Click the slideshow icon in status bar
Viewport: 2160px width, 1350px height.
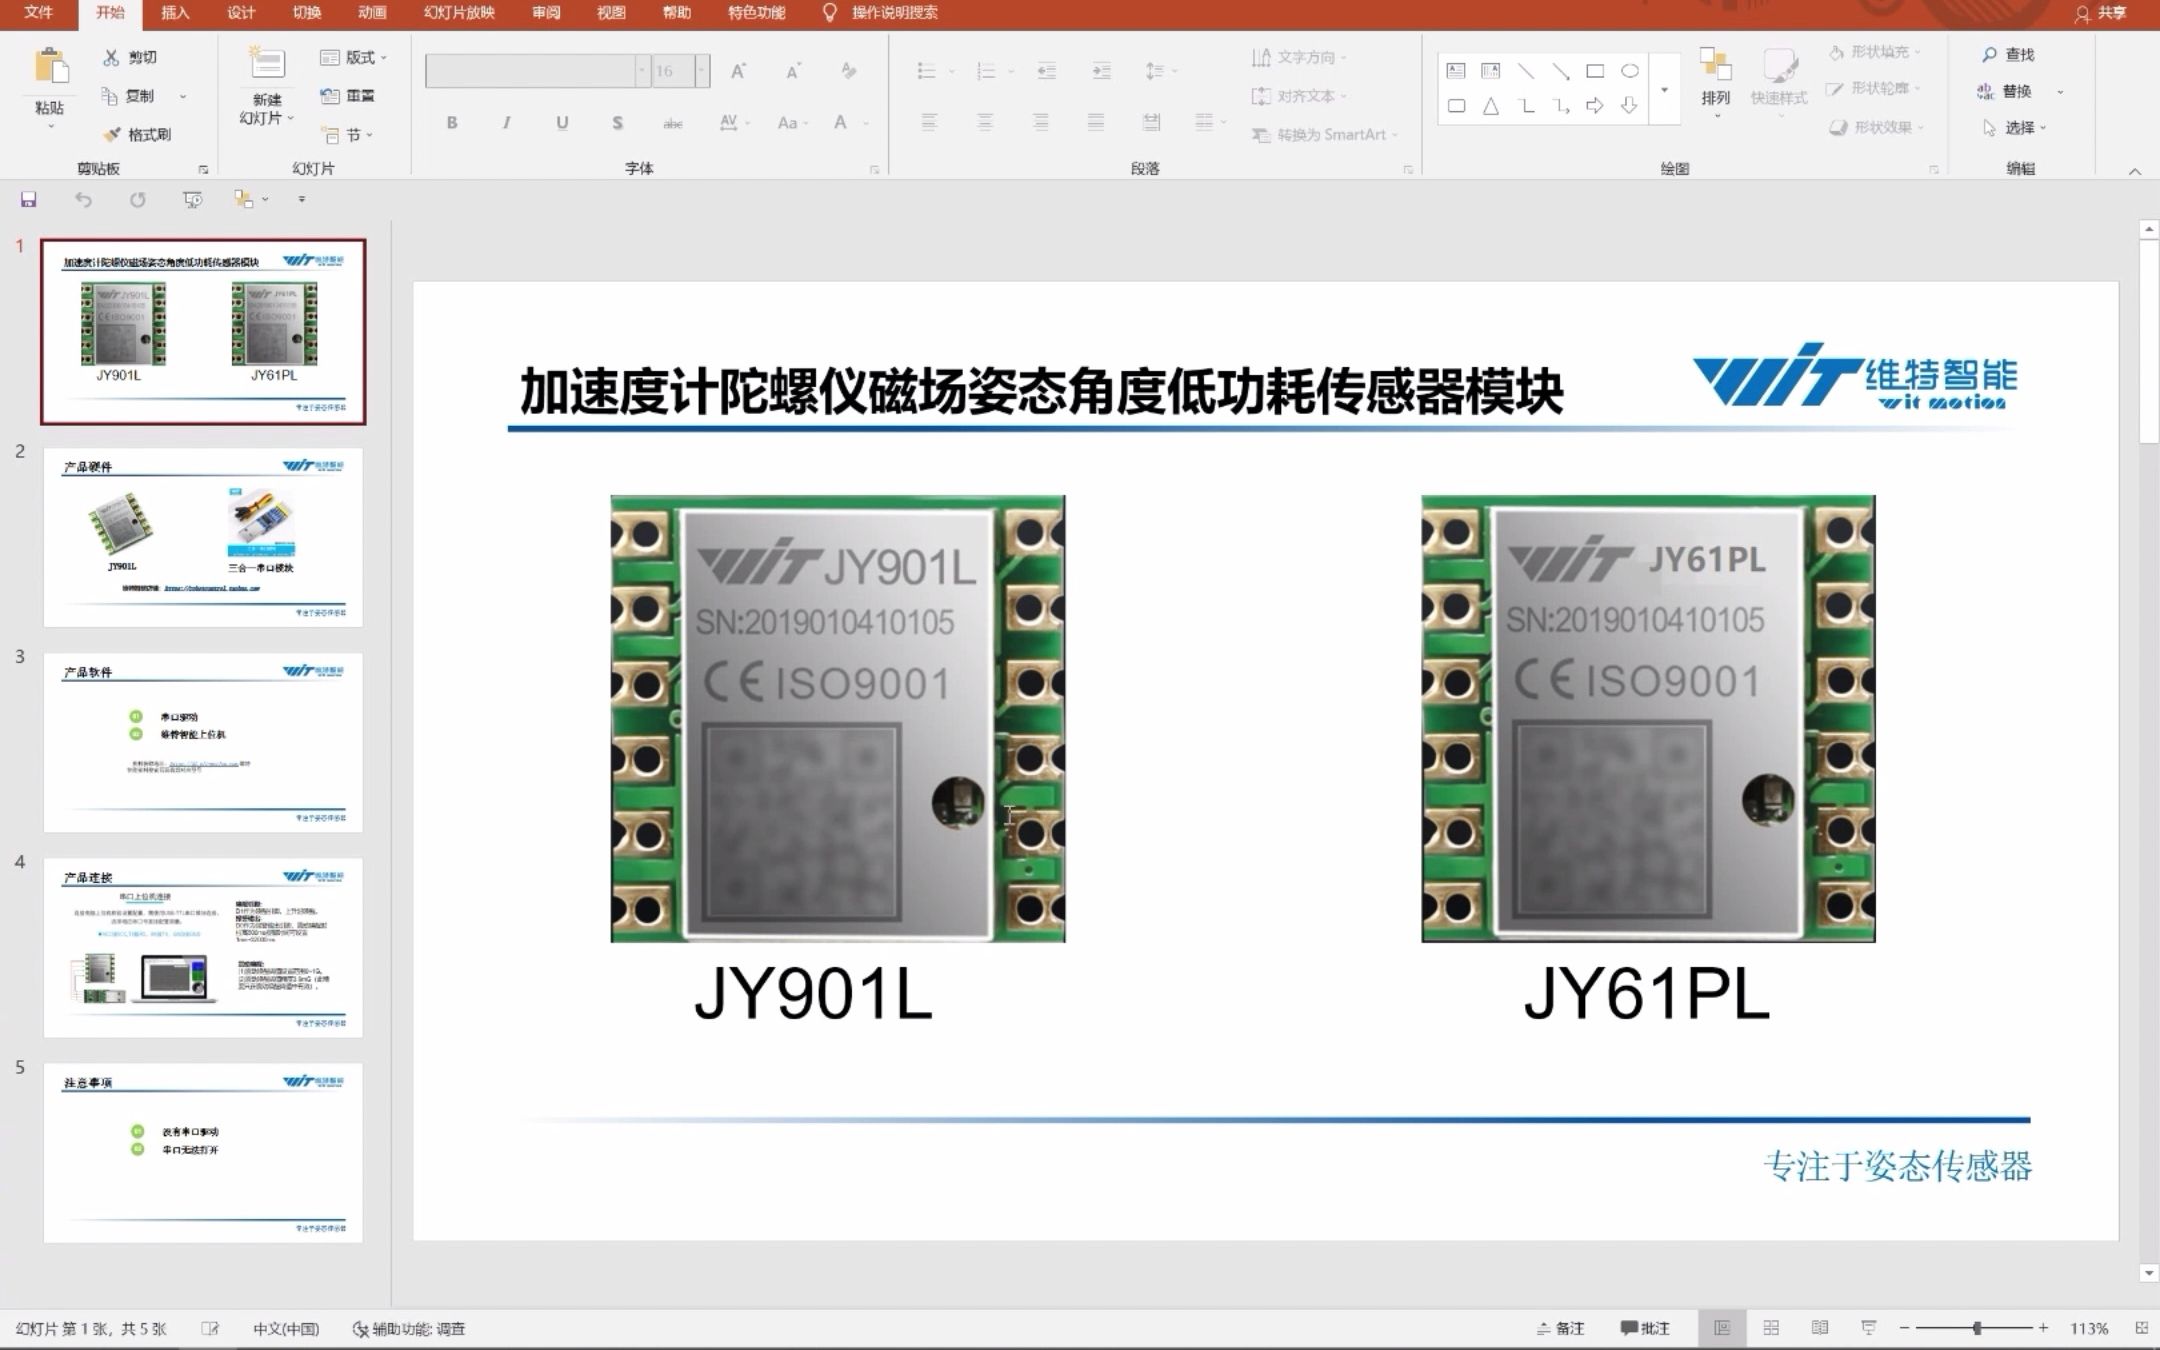1869,1328
